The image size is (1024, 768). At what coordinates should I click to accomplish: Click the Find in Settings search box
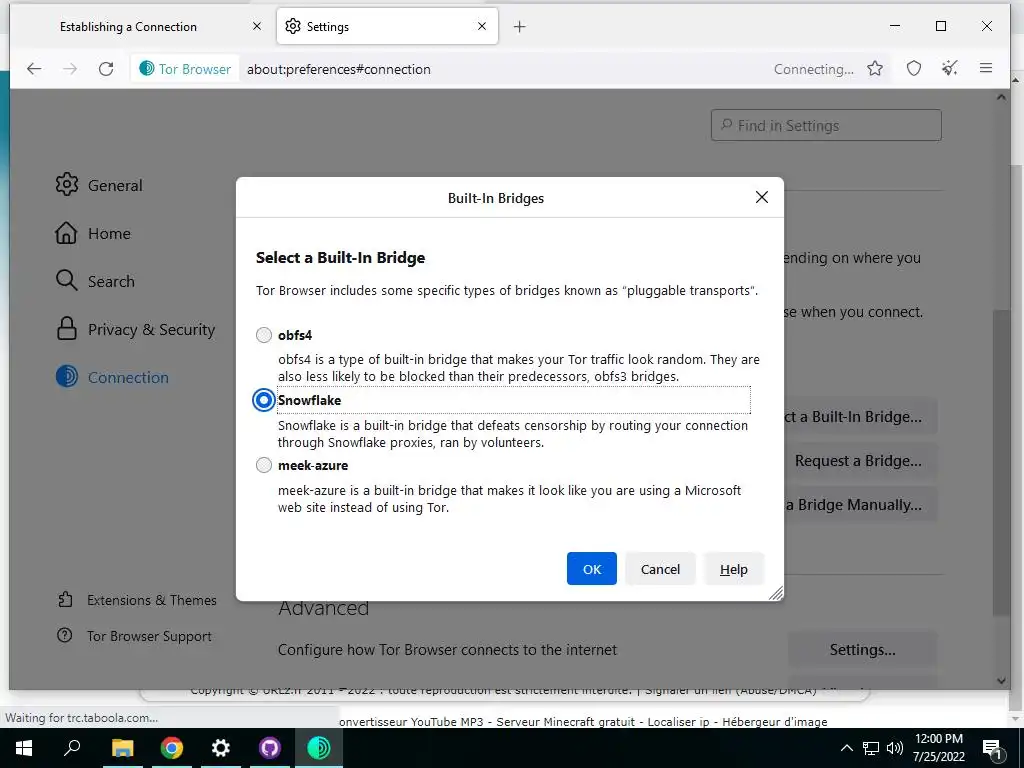(x=826, y=125)
